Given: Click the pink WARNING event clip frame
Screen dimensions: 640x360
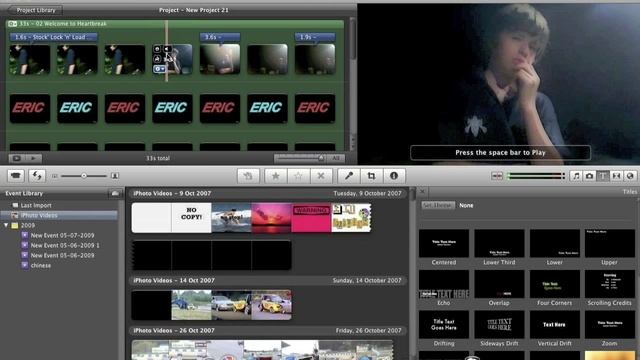Looking at the screenshot, I should [x=311, y=218].
